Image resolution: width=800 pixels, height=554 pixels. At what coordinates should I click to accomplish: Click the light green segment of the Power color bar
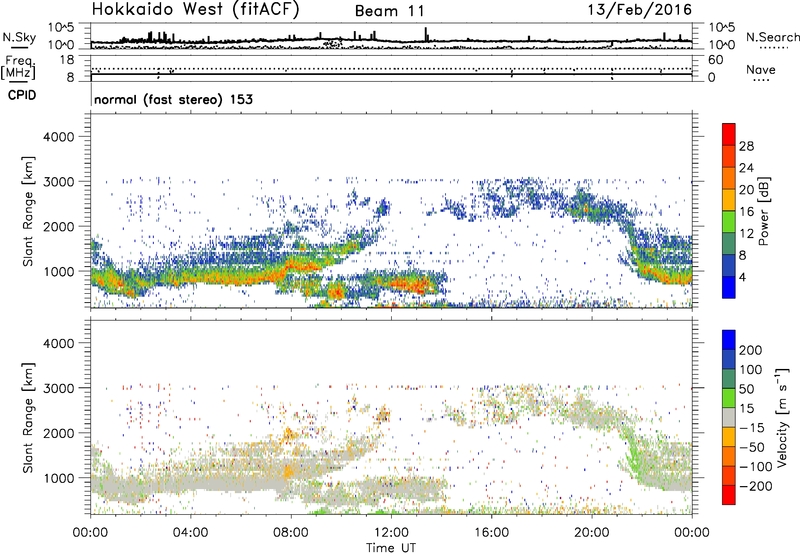coord(729,221)
